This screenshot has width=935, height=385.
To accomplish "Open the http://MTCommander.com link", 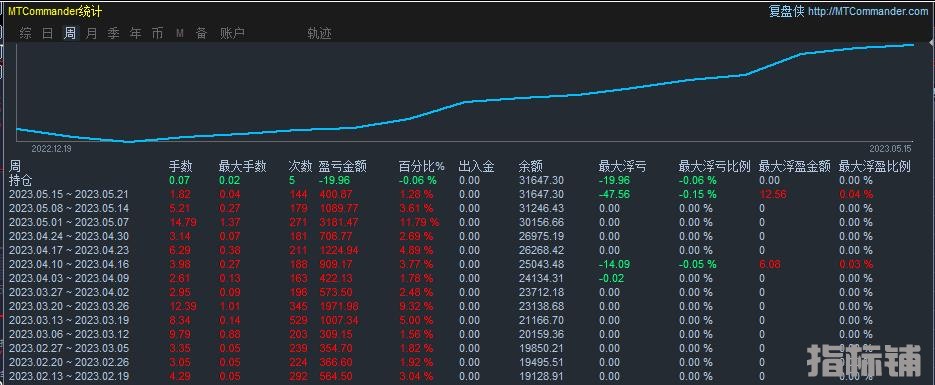I will click(869, 11).
